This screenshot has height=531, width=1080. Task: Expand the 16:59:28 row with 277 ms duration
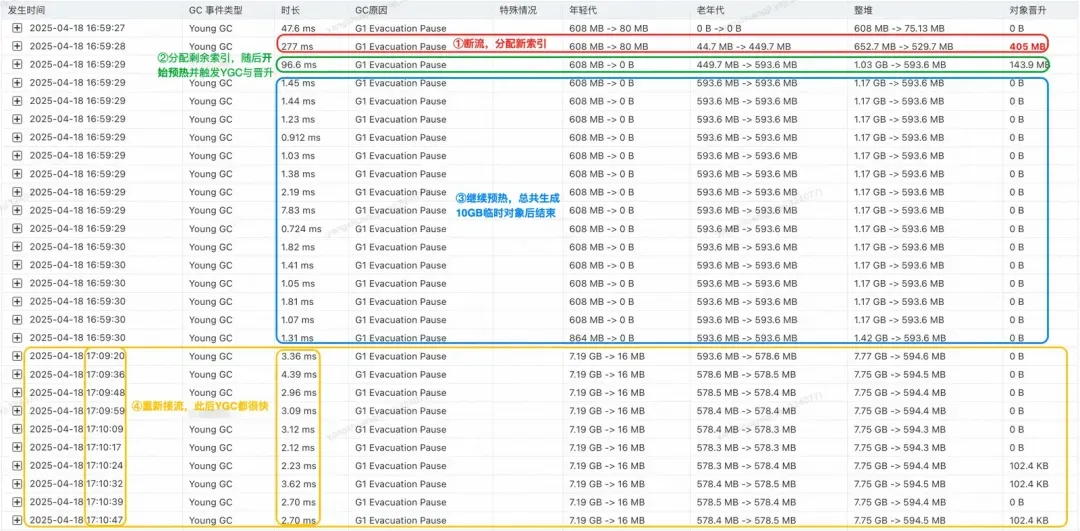[17, 47]
